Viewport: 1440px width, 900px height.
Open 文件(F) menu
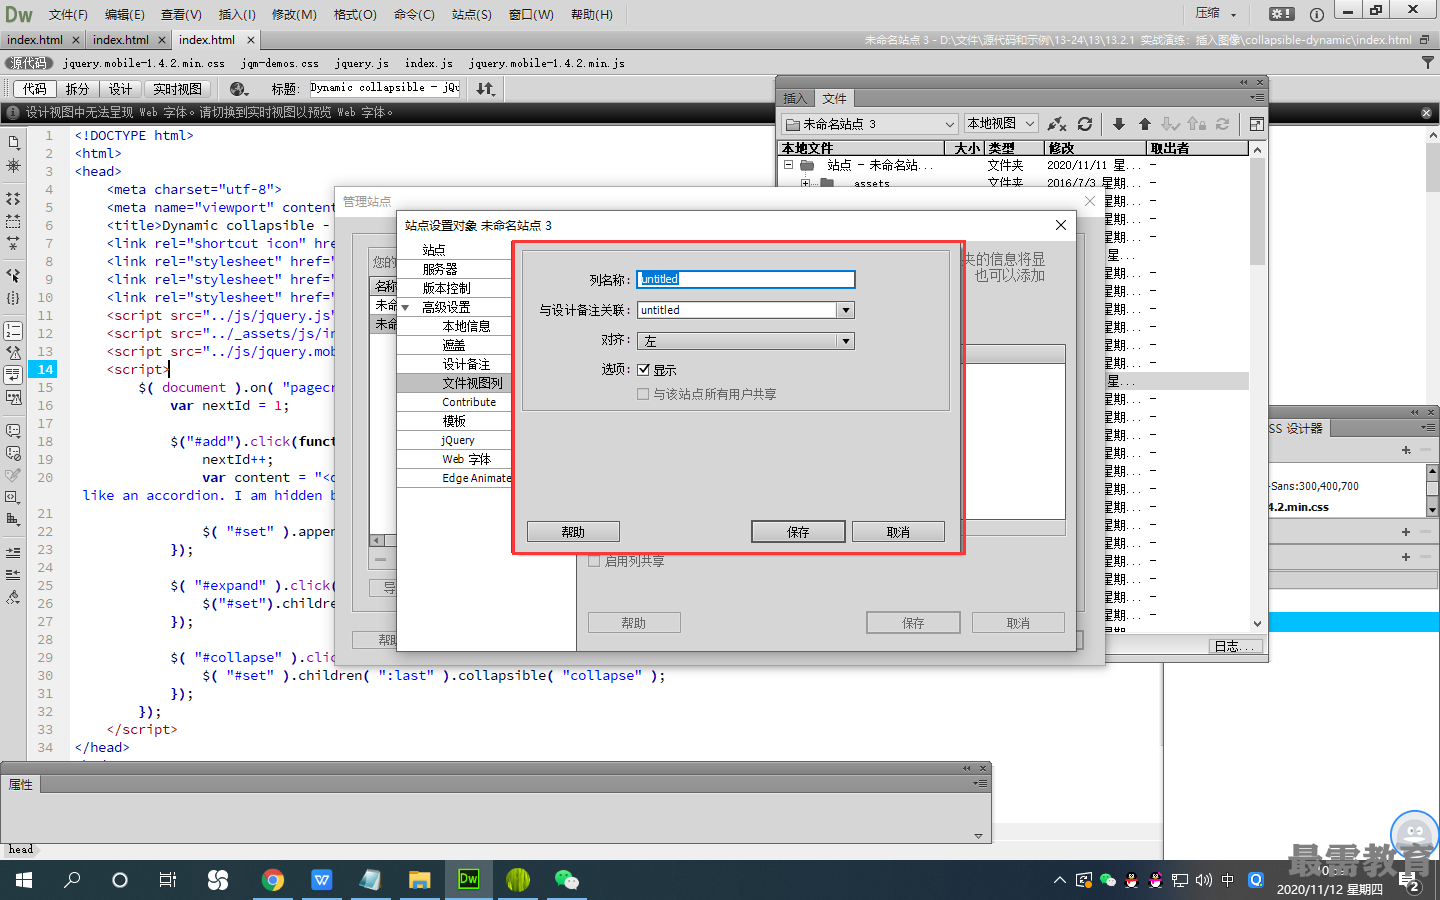pos(68,14)
